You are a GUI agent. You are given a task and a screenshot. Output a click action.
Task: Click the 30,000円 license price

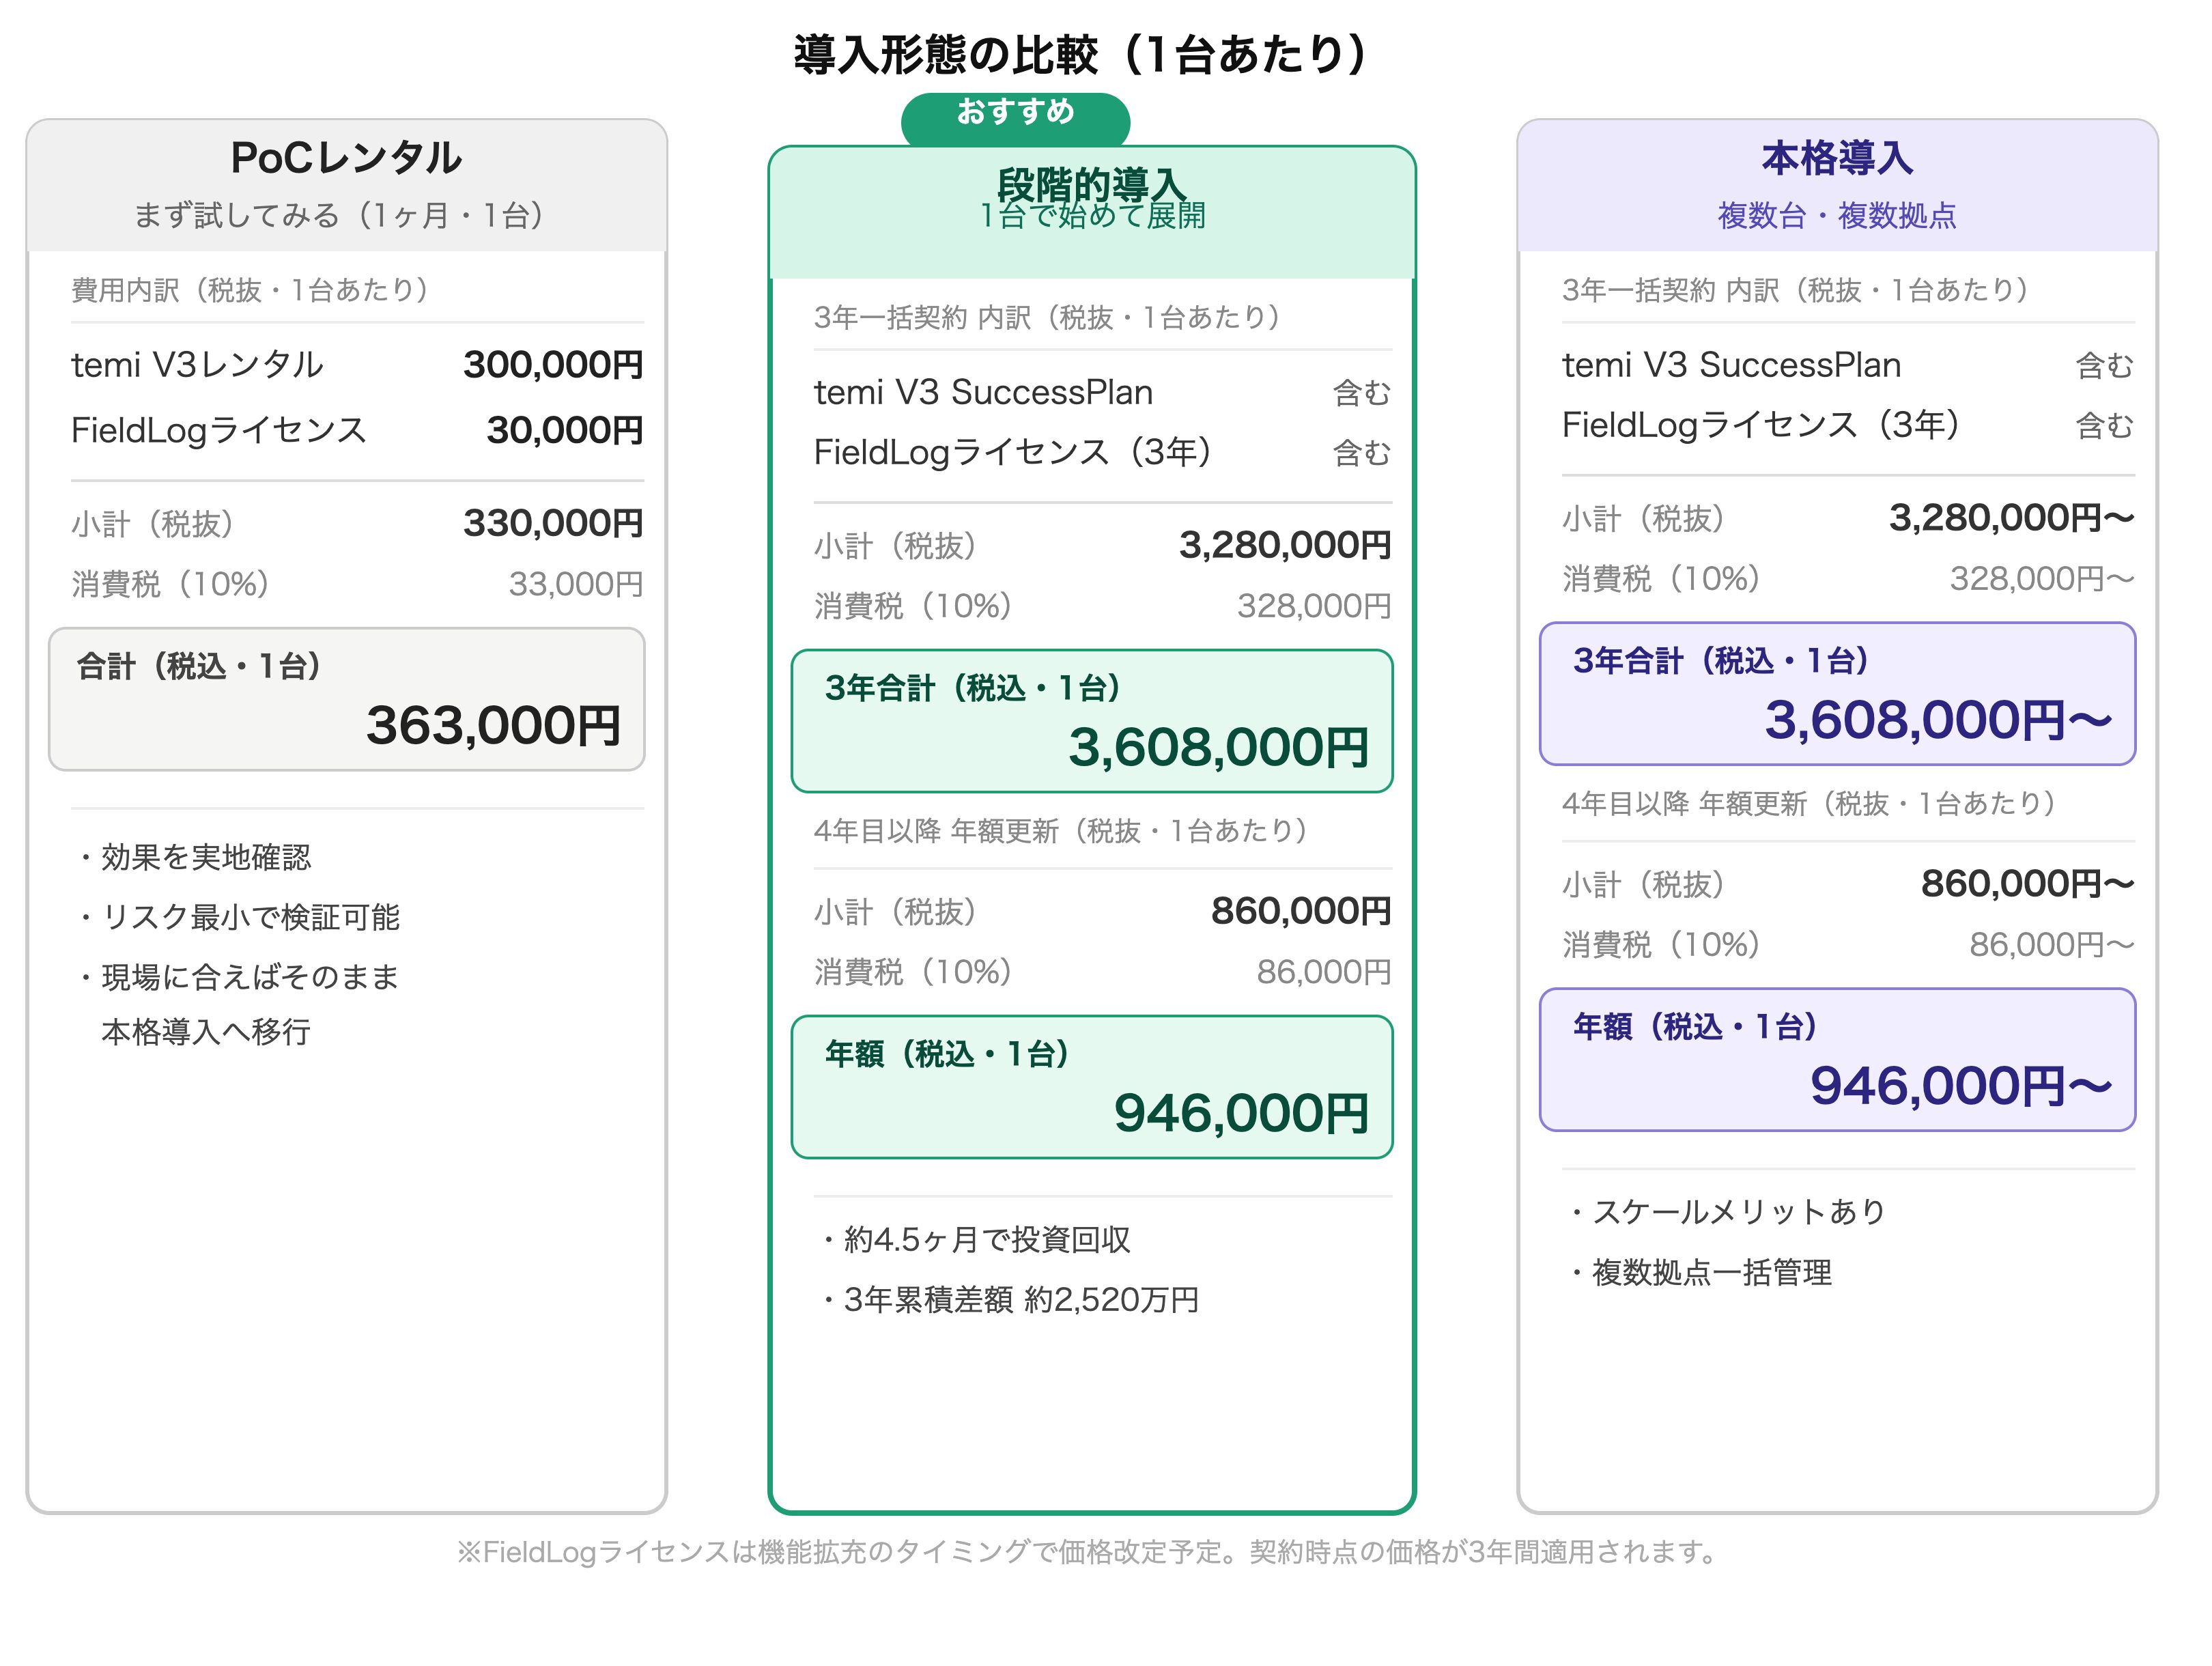pyautogui.click(x=565, y=430)
